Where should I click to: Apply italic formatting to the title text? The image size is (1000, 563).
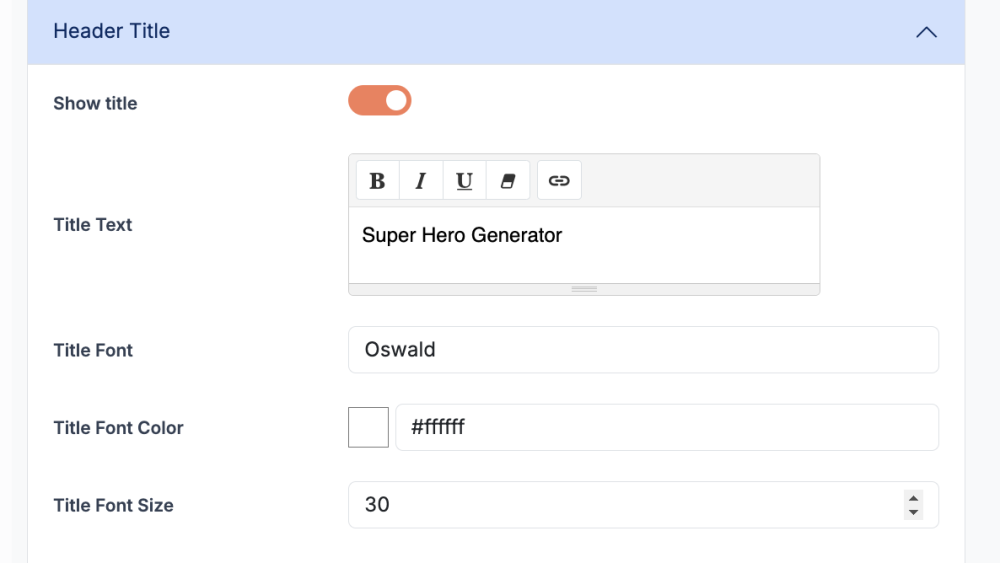[421, 181]
